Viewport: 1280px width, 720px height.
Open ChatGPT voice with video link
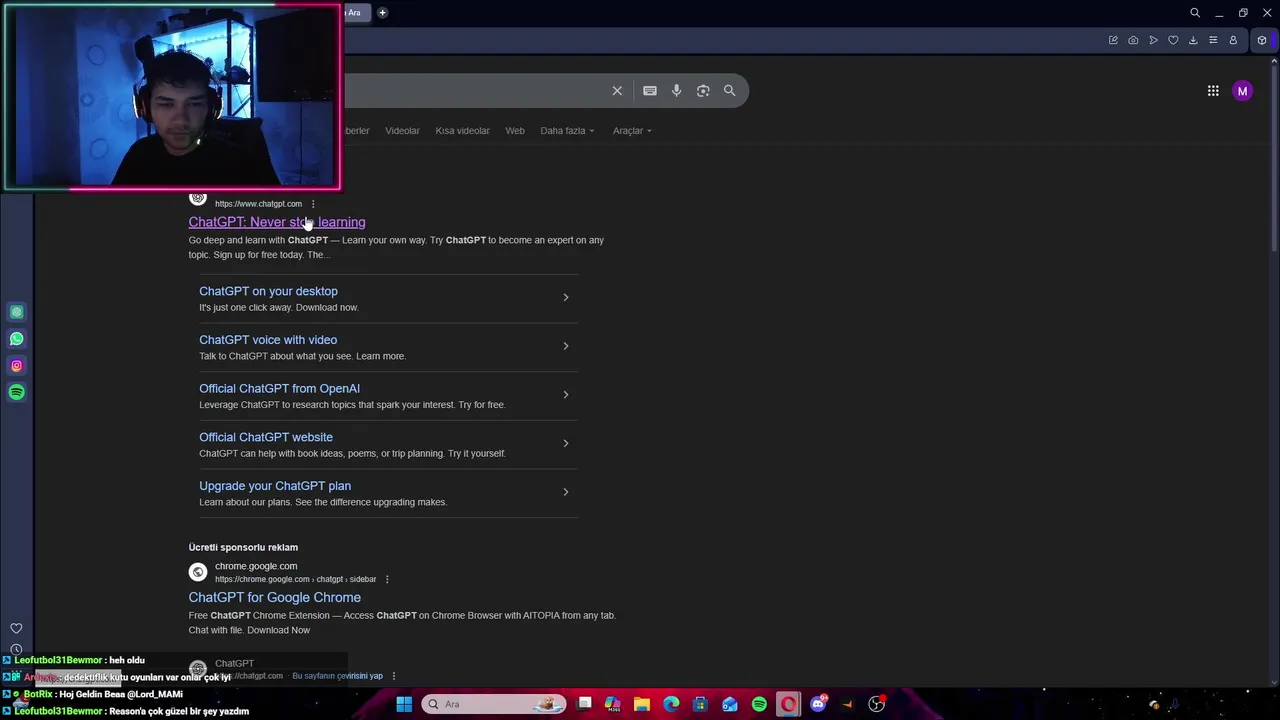point(268,340)
